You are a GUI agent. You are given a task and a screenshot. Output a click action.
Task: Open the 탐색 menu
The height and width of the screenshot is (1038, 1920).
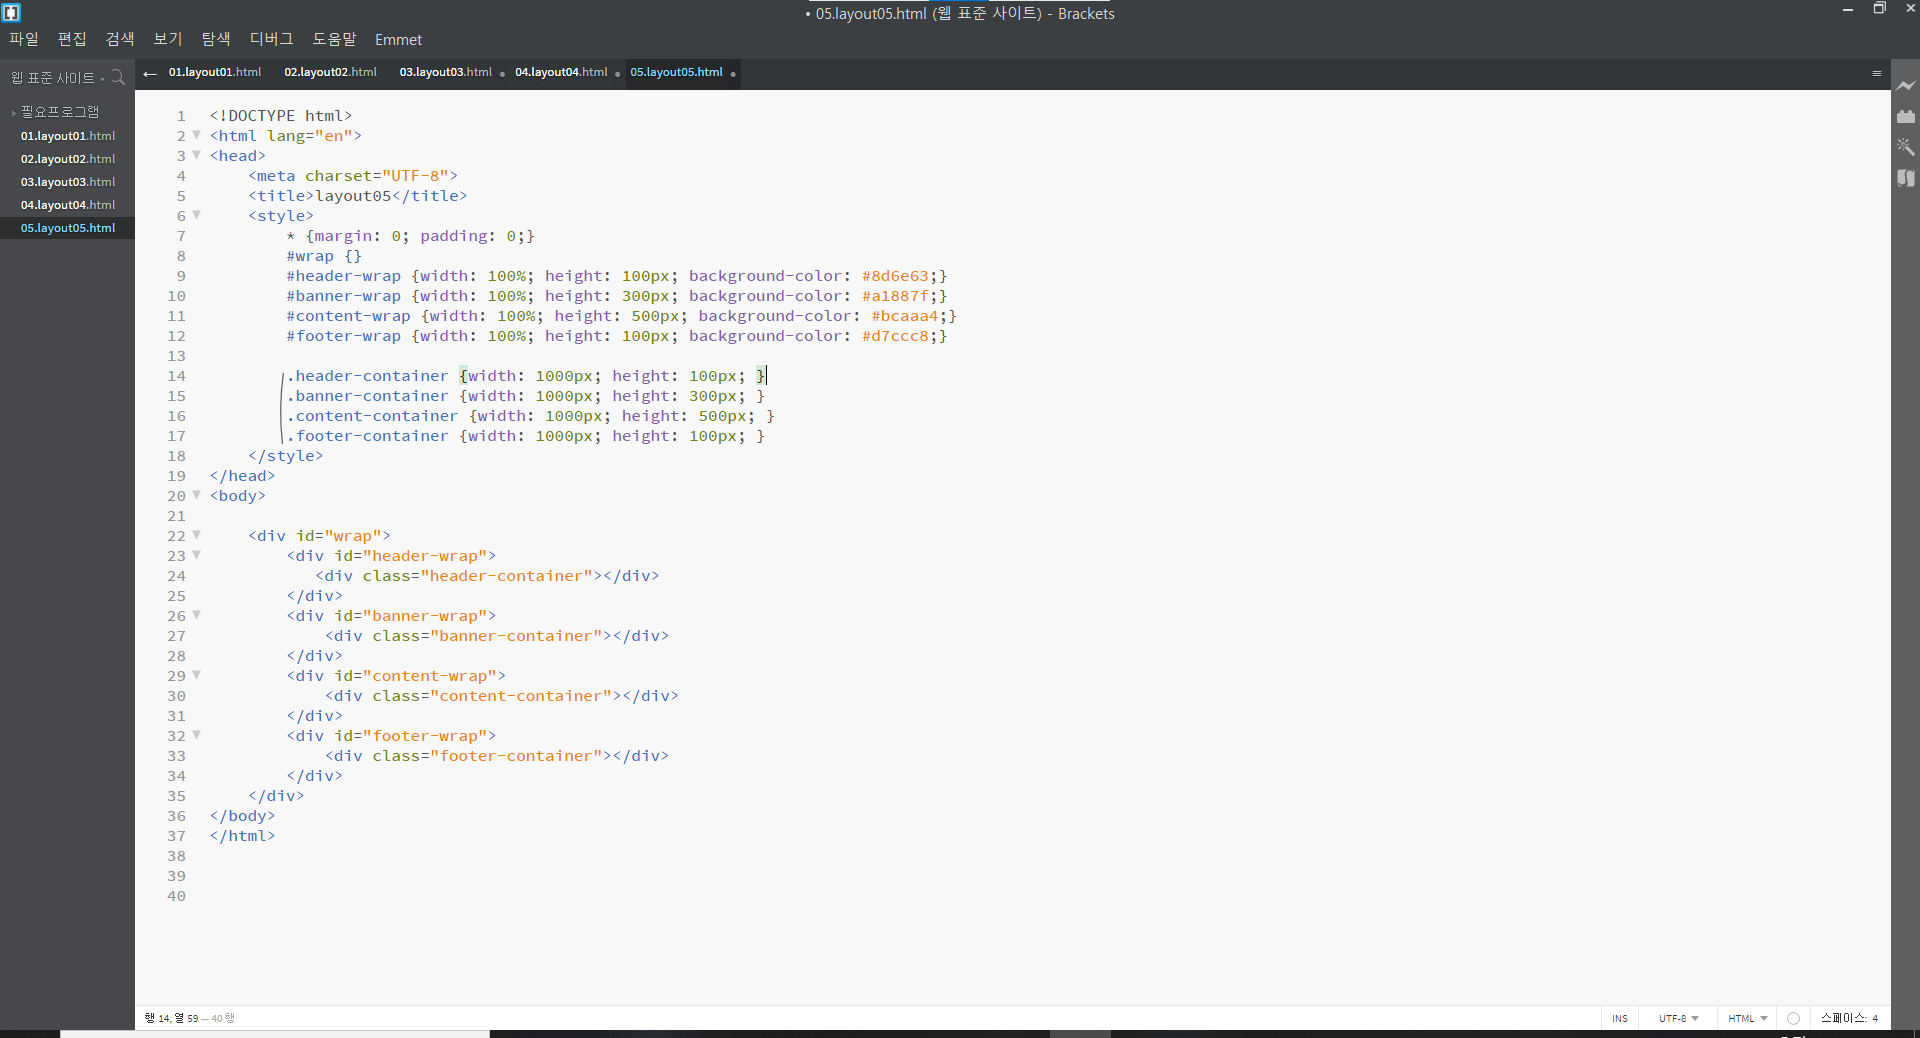[216, 39]
